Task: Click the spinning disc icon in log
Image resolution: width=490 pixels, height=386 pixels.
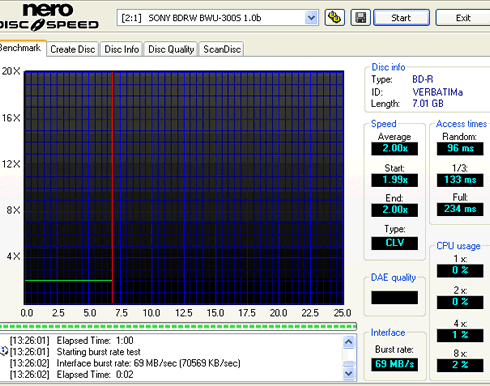Action: pos(4,351)
